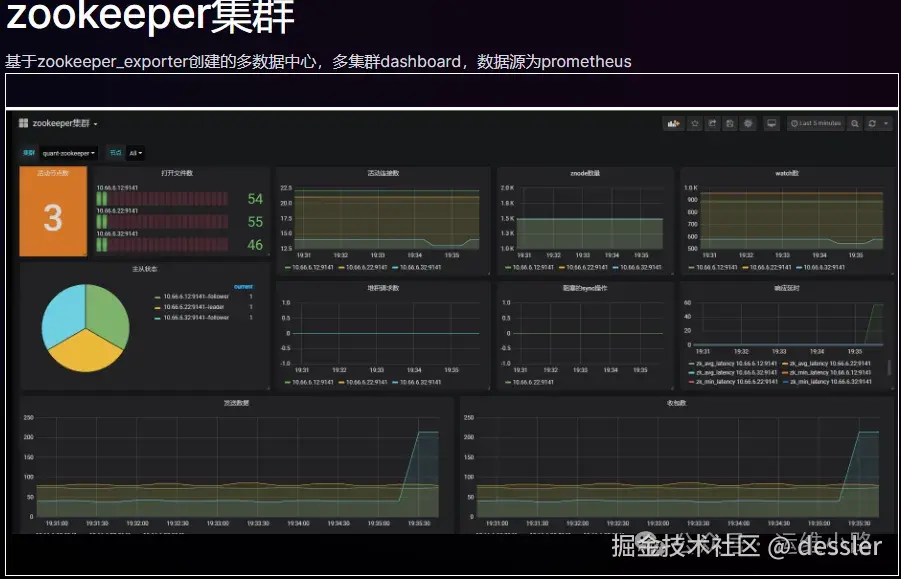Viewport: 901px width, 579px height.
Task: Toggle 10.66.6.22:9141 in sync操作 panel legend
Action: point(530,383)
